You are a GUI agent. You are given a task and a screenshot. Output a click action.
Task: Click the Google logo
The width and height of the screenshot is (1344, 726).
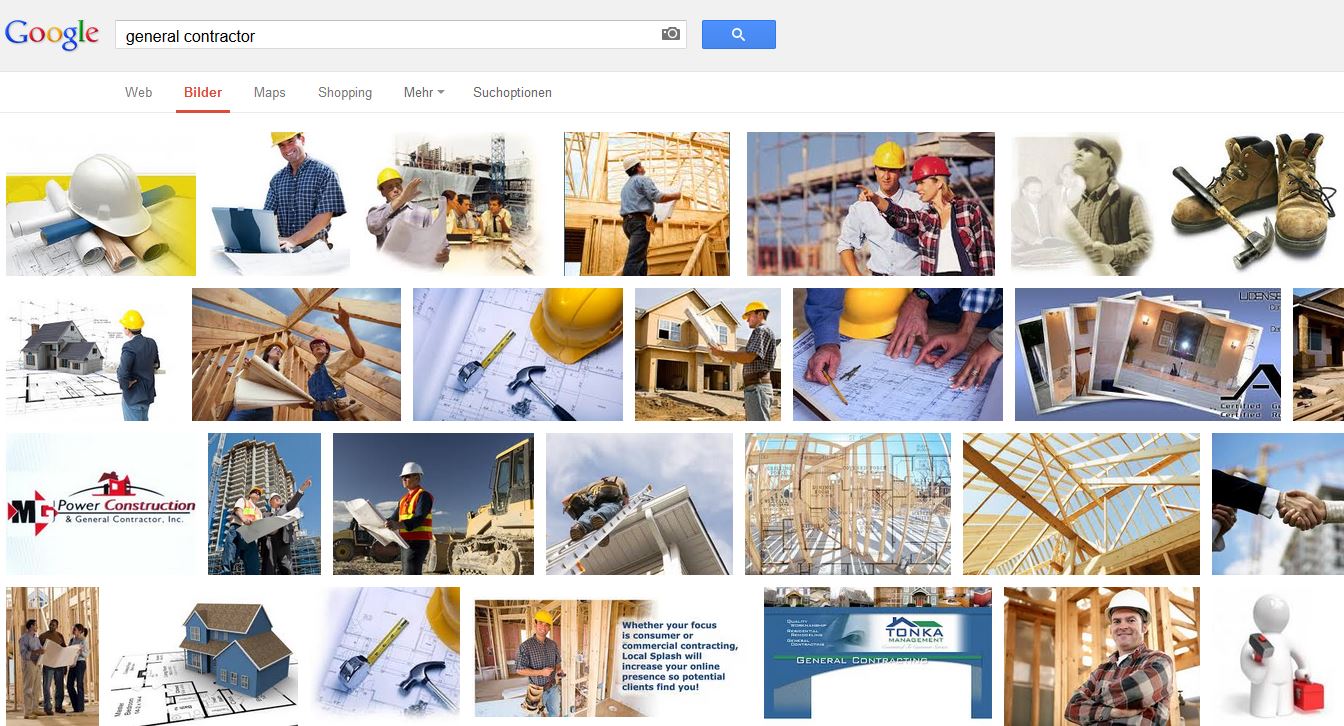(52, 34)
